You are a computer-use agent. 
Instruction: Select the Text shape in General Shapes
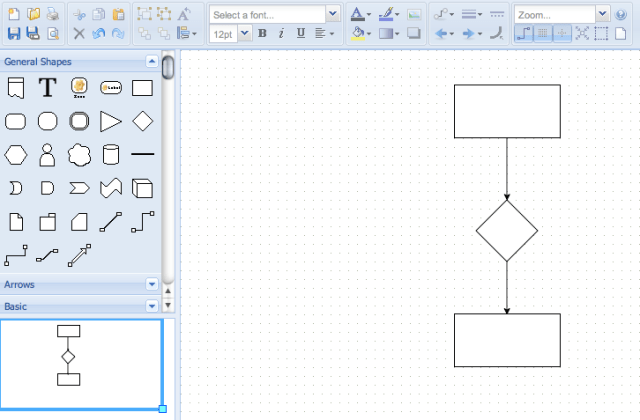coord(47,88)
